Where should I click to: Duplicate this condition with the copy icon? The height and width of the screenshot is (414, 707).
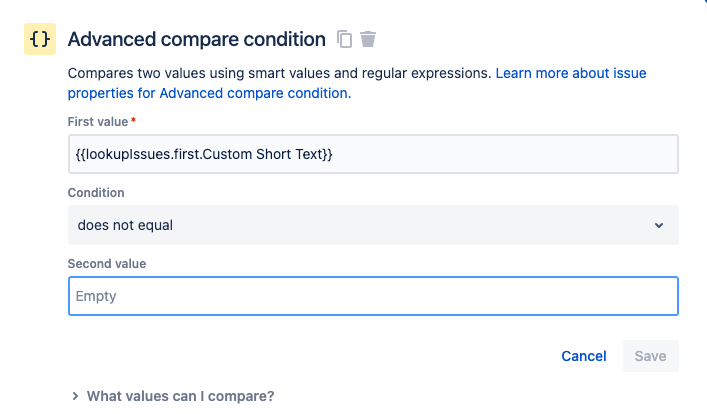tap(344, 39)
